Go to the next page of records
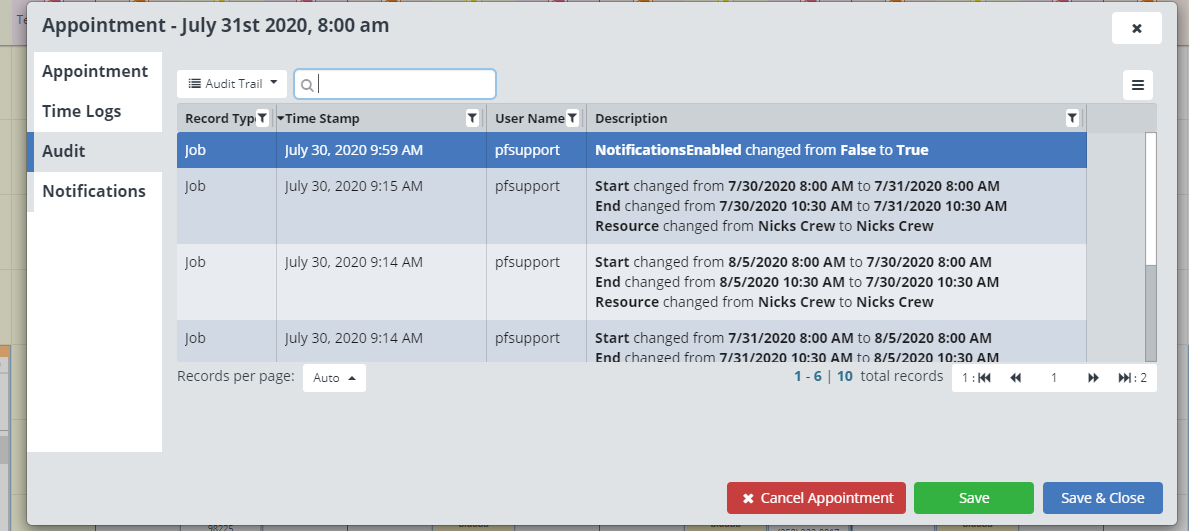Screen dimensions: 1189x531 [1093, 378]
